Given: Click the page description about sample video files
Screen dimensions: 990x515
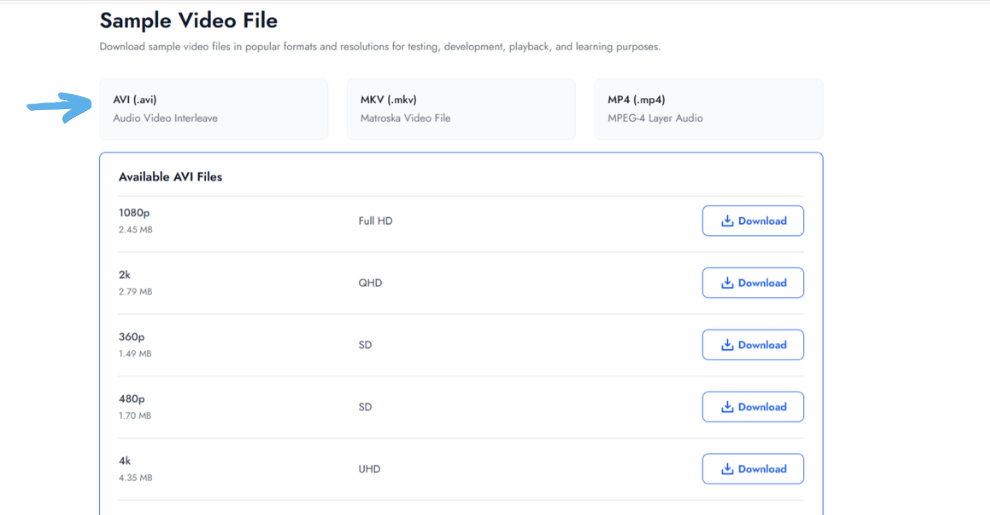Looking at the screenshot, I should (x=380, y=47).
